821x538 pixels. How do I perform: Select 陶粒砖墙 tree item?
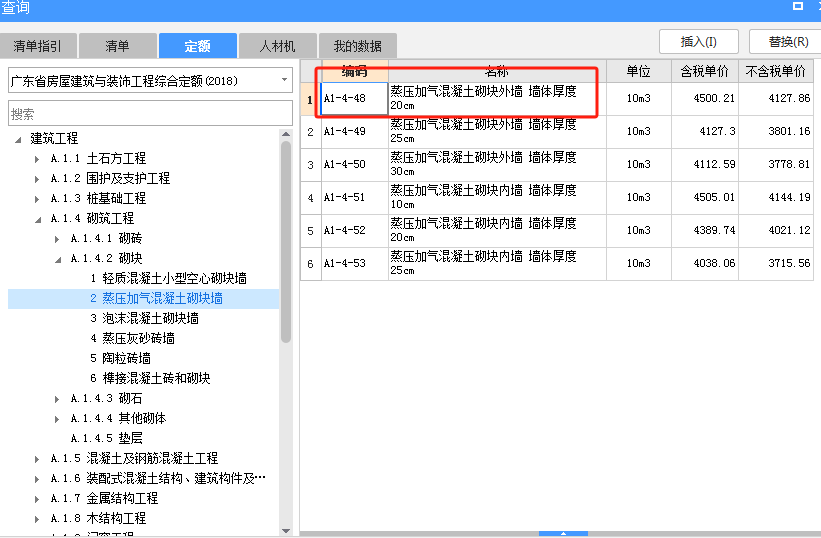[x=120, y=358]
